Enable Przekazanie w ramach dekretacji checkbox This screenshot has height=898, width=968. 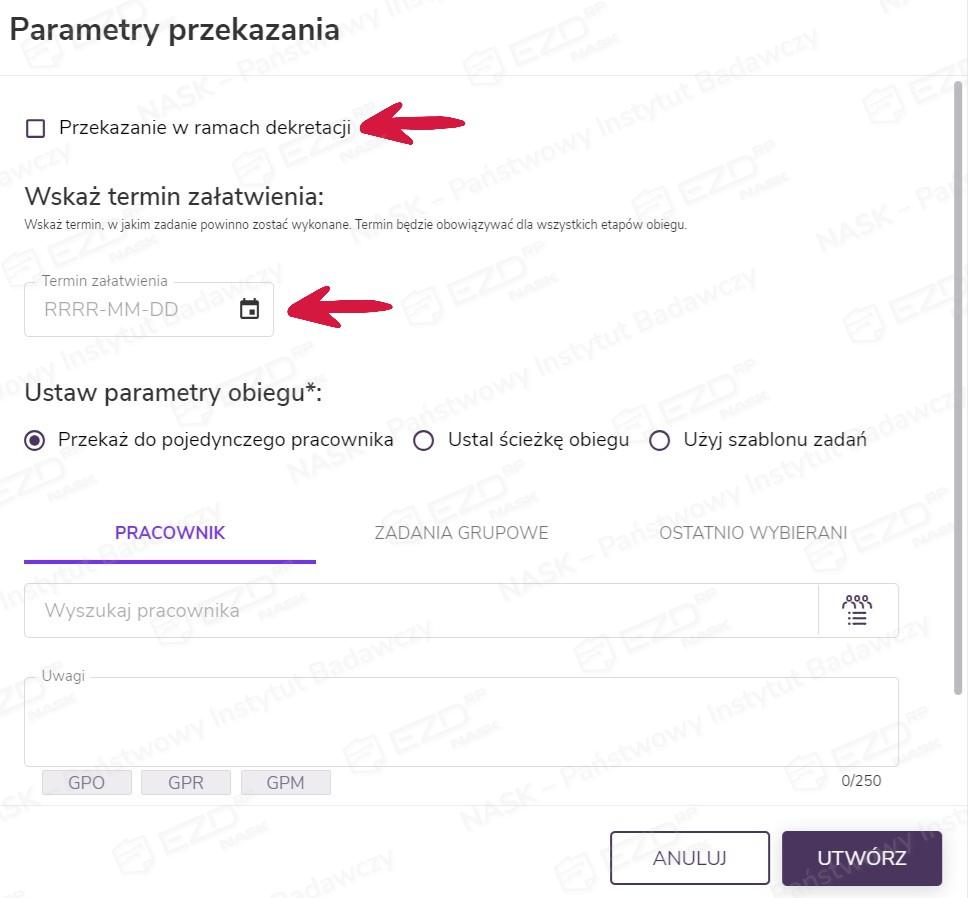click(36, 128)
